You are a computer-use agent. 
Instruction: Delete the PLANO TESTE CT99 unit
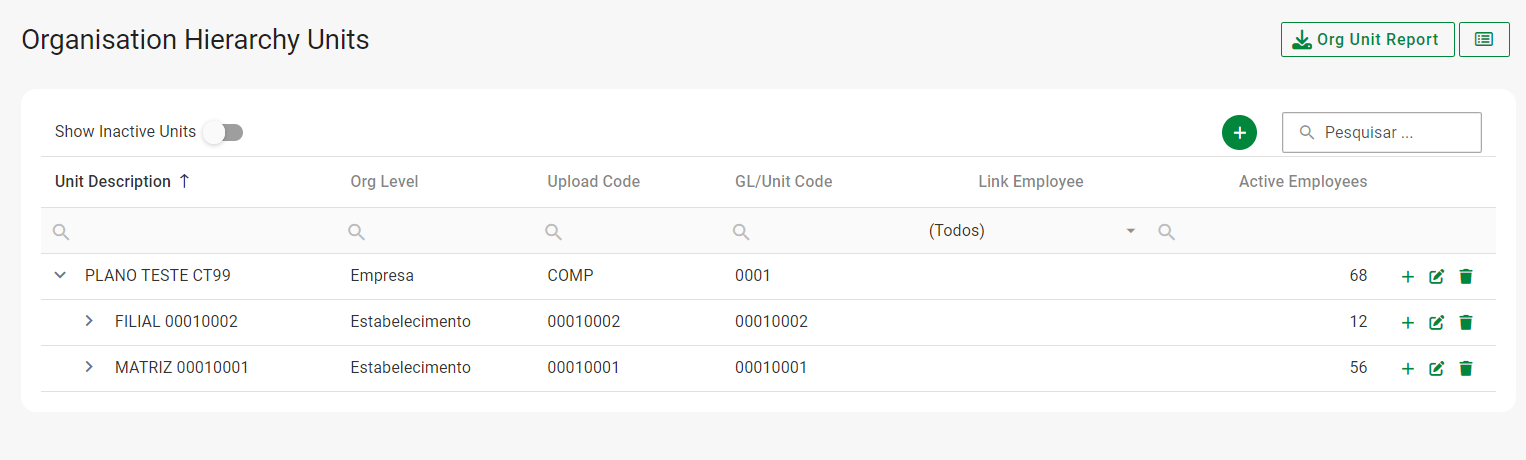click(1466, 277)
